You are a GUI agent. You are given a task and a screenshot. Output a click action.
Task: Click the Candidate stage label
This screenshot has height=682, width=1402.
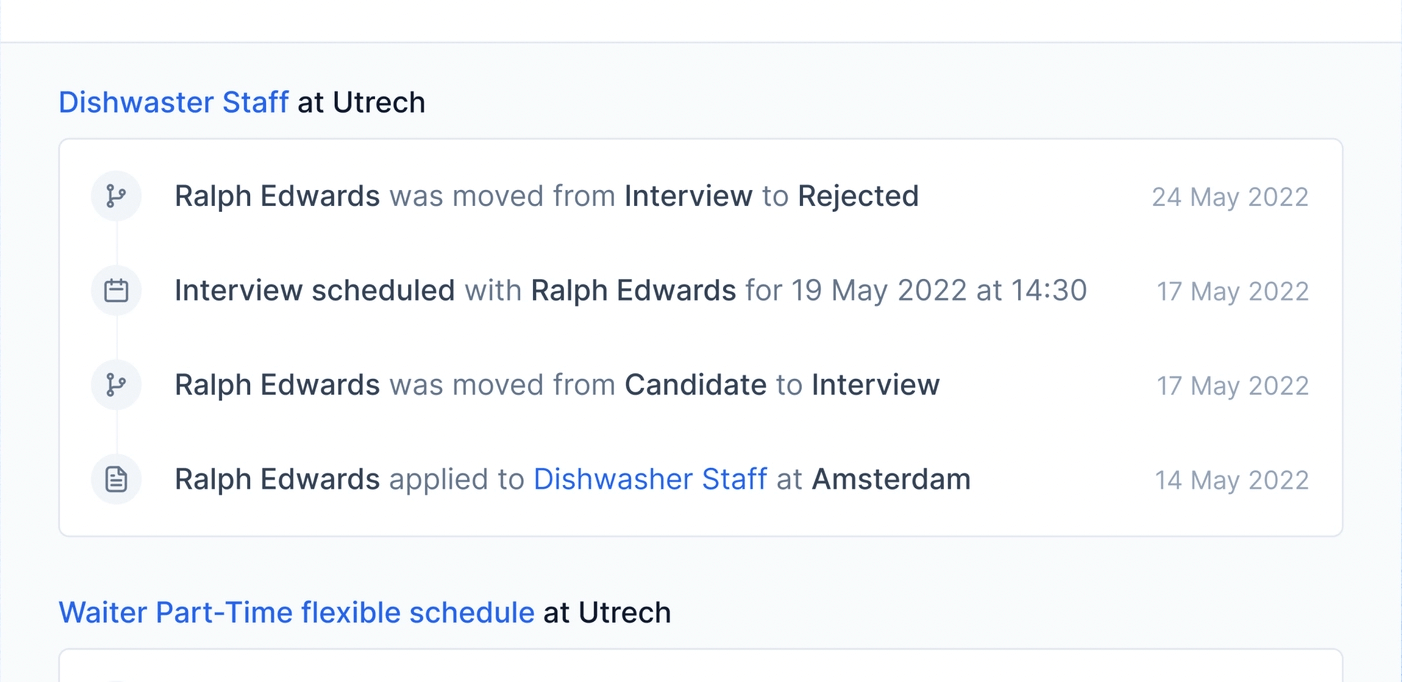point(695,385)
